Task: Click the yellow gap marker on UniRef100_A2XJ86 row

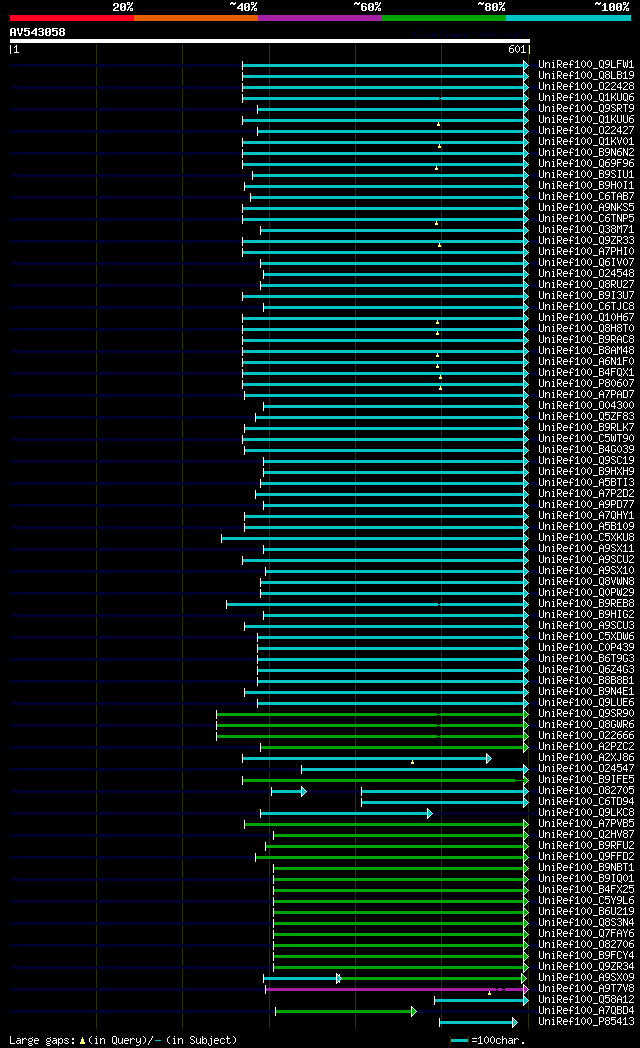Action: pos(412,762)
